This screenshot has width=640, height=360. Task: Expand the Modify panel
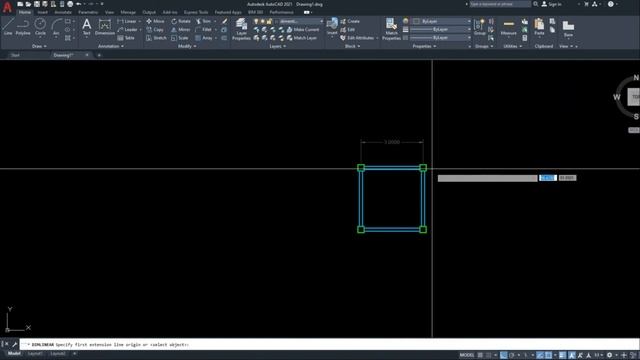point(187,46)
